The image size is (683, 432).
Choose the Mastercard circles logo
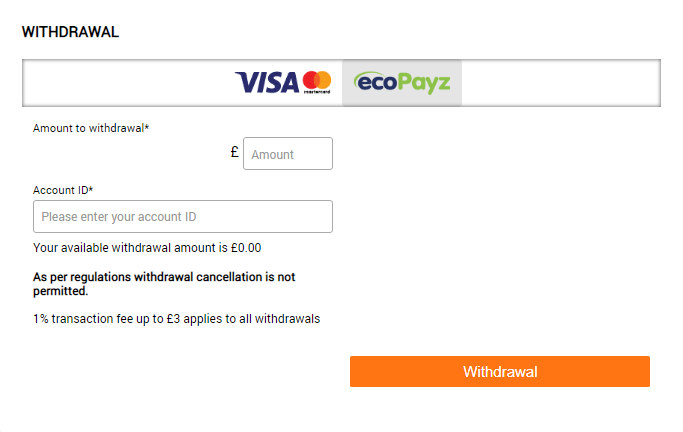coord(317,80)
